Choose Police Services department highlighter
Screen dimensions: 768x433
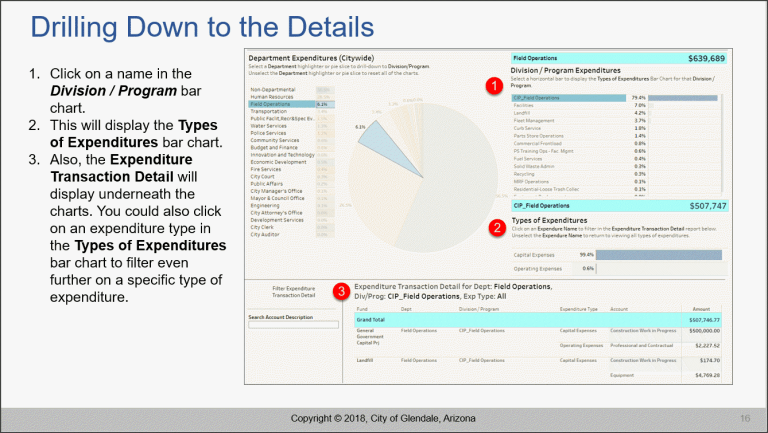pos(270,133)
